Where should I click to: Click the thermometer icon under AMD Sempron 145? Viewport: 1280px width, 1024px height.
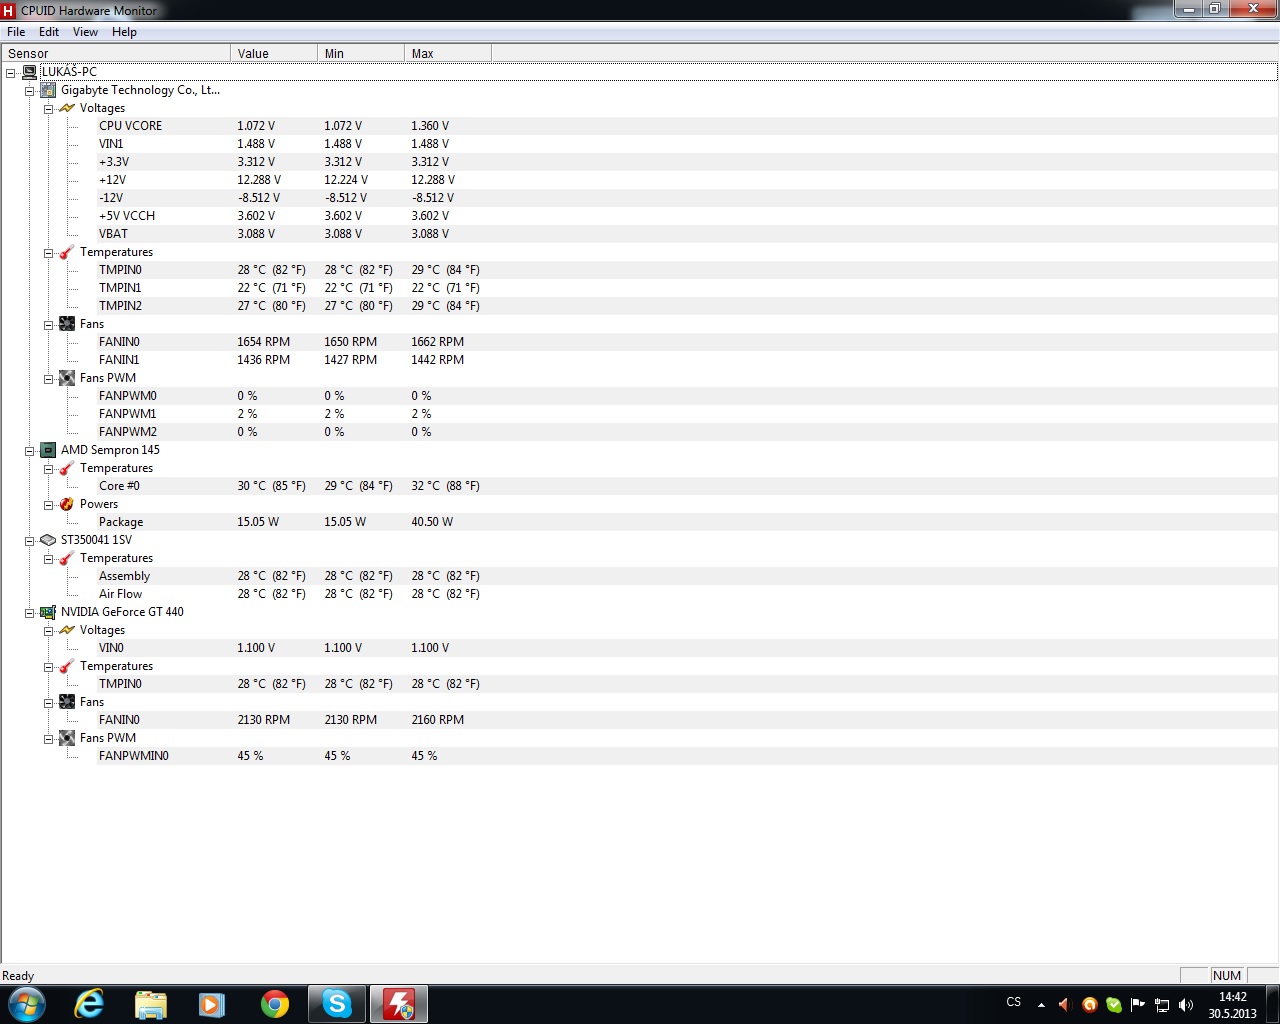tap(67, 468)
